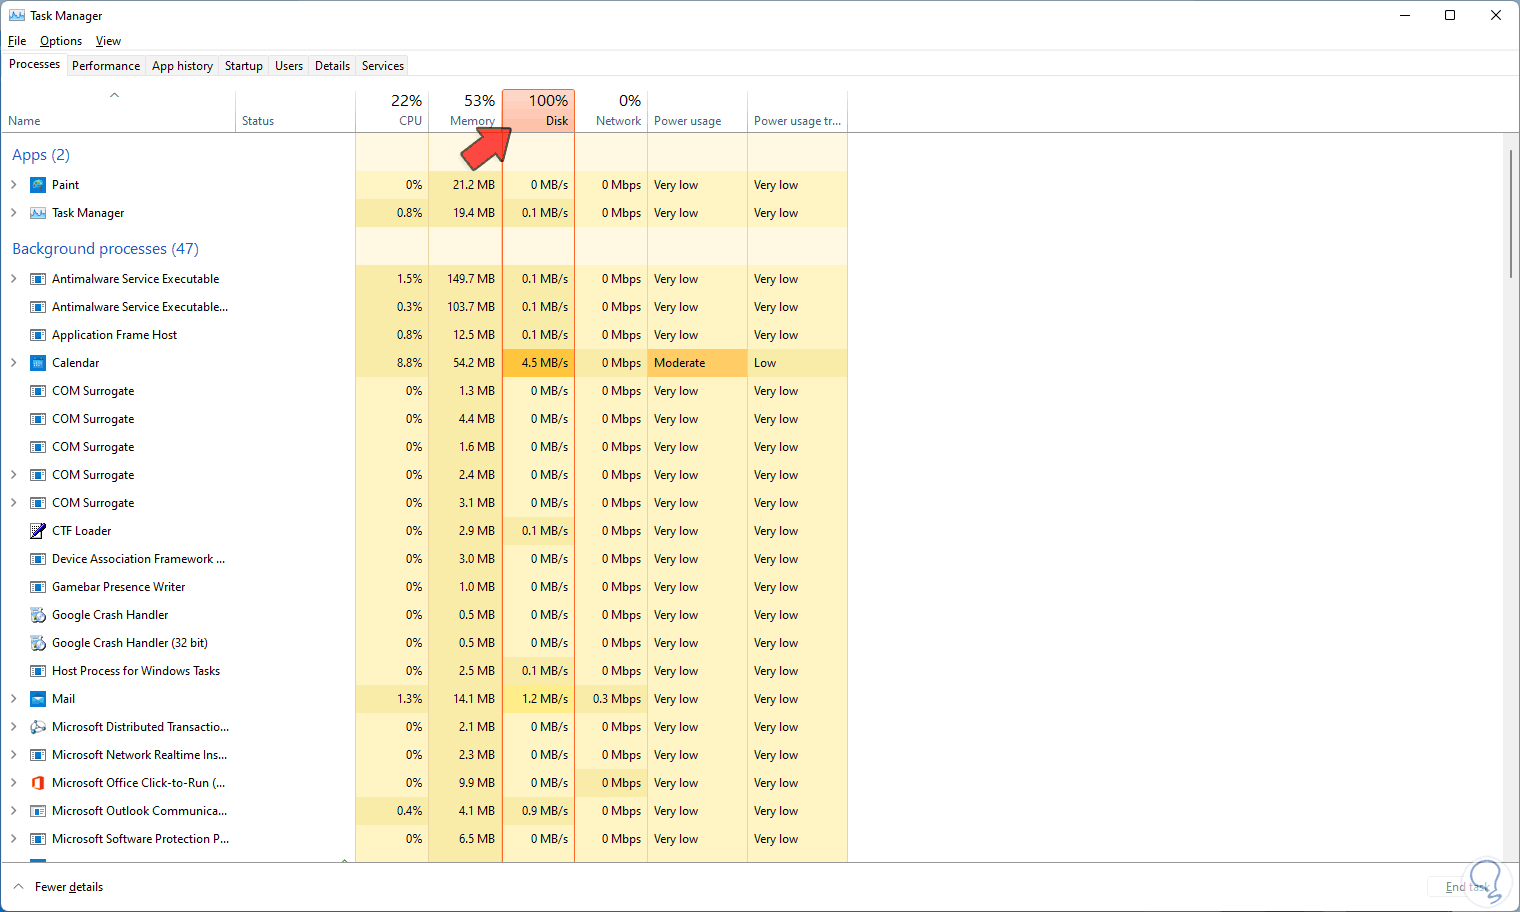1520x912 pixels.
Task: Switch to the Users tab
Action: 289,66
